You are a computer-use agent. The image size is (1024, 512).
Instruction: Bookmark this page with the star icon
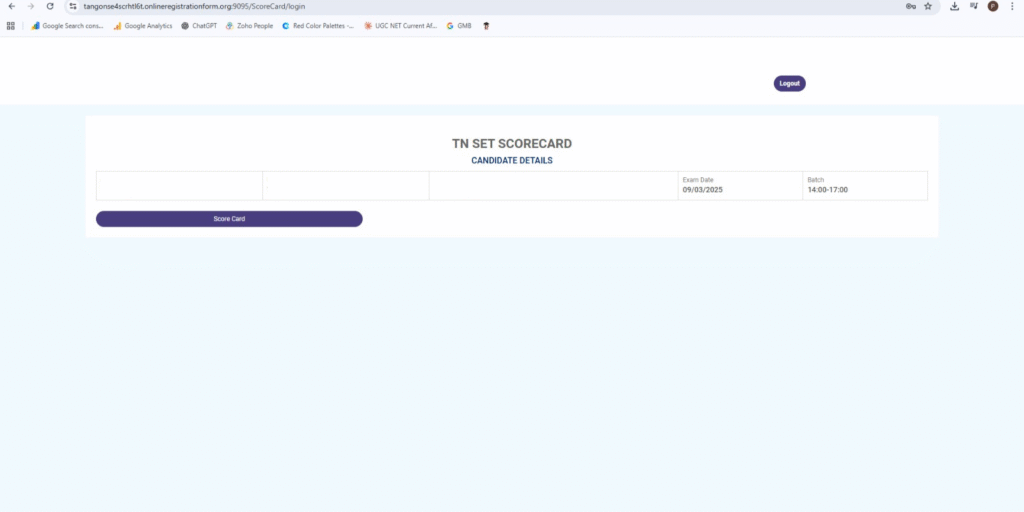(928, 6)
